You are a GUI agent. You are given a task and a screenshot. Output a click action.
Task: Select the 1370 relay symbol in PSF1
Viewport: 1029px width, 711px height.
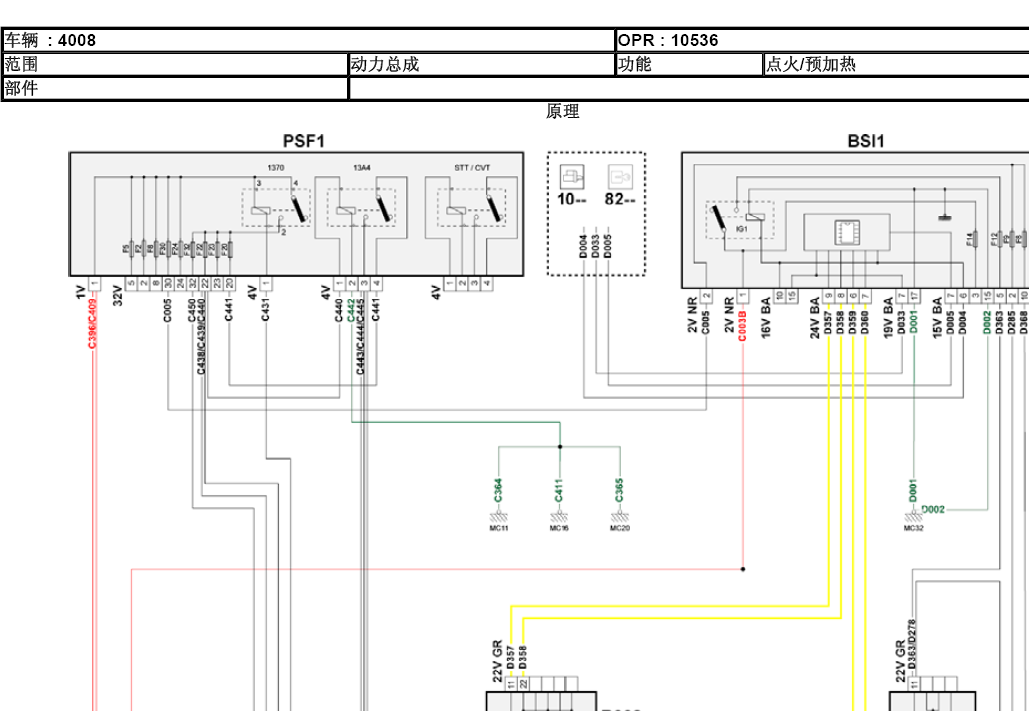pos(276,208)
